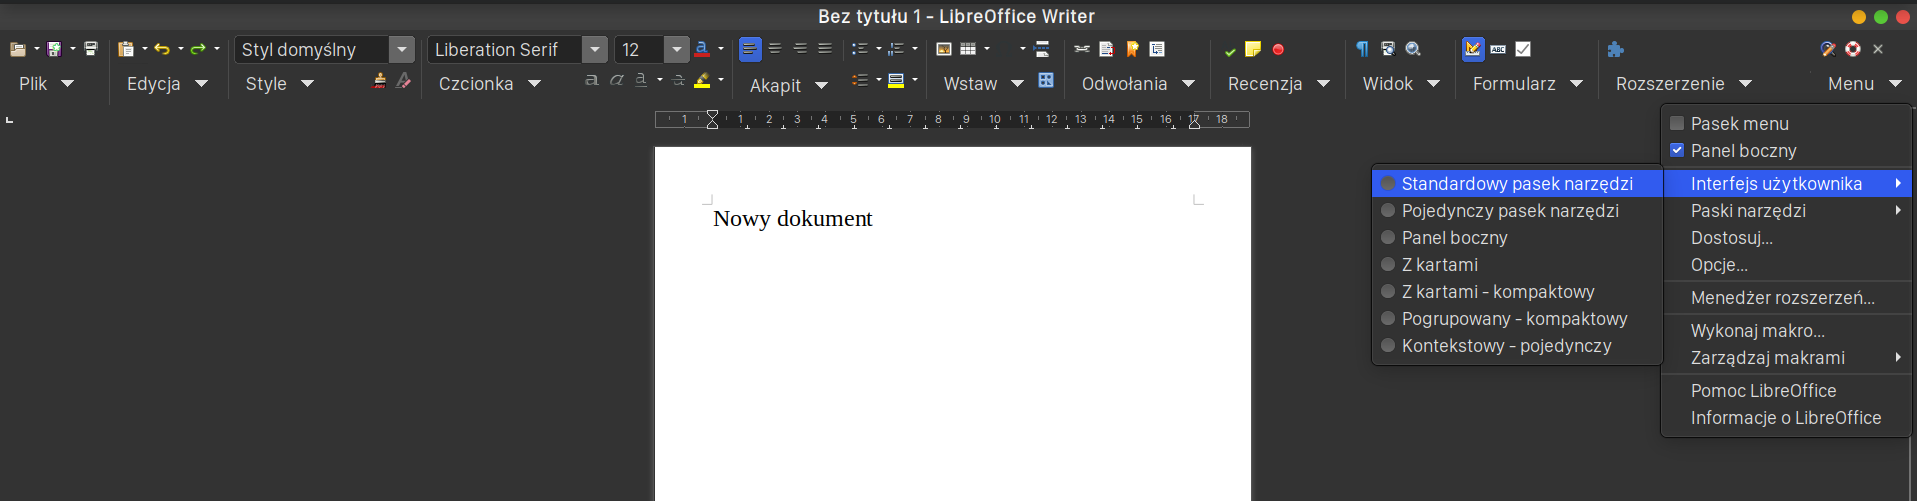Save the document with the floppy icon
Screen dimensions: 1917x501
[54, 49]
